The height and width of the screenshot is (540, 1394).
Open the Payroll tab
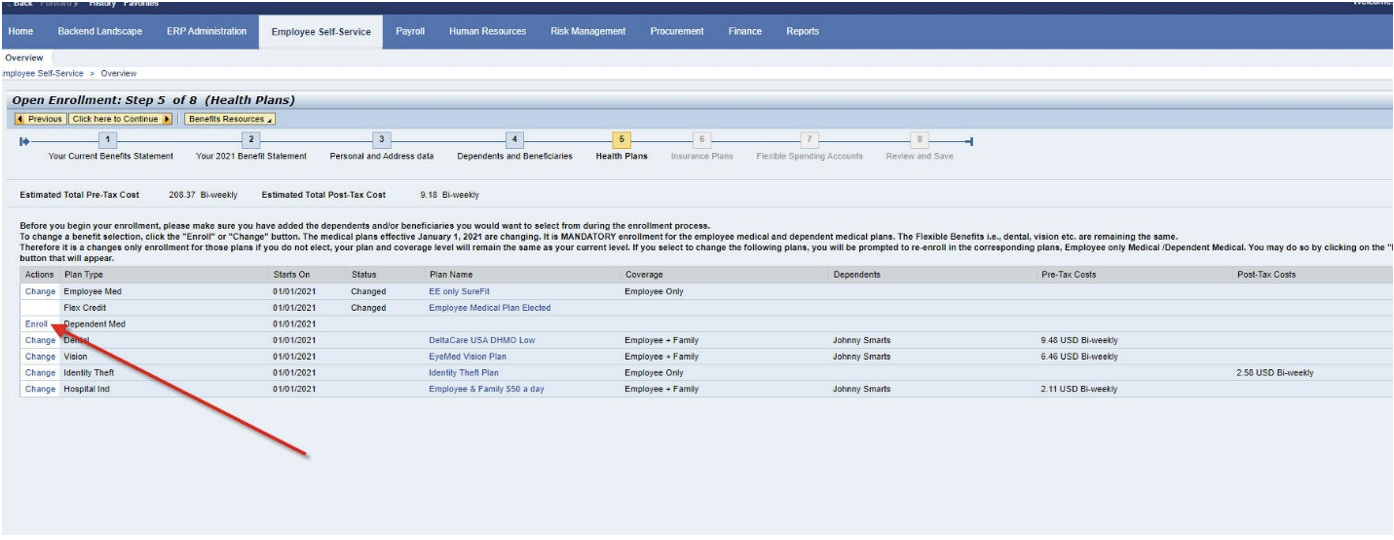pyautogui.click(x=410, y=32)
